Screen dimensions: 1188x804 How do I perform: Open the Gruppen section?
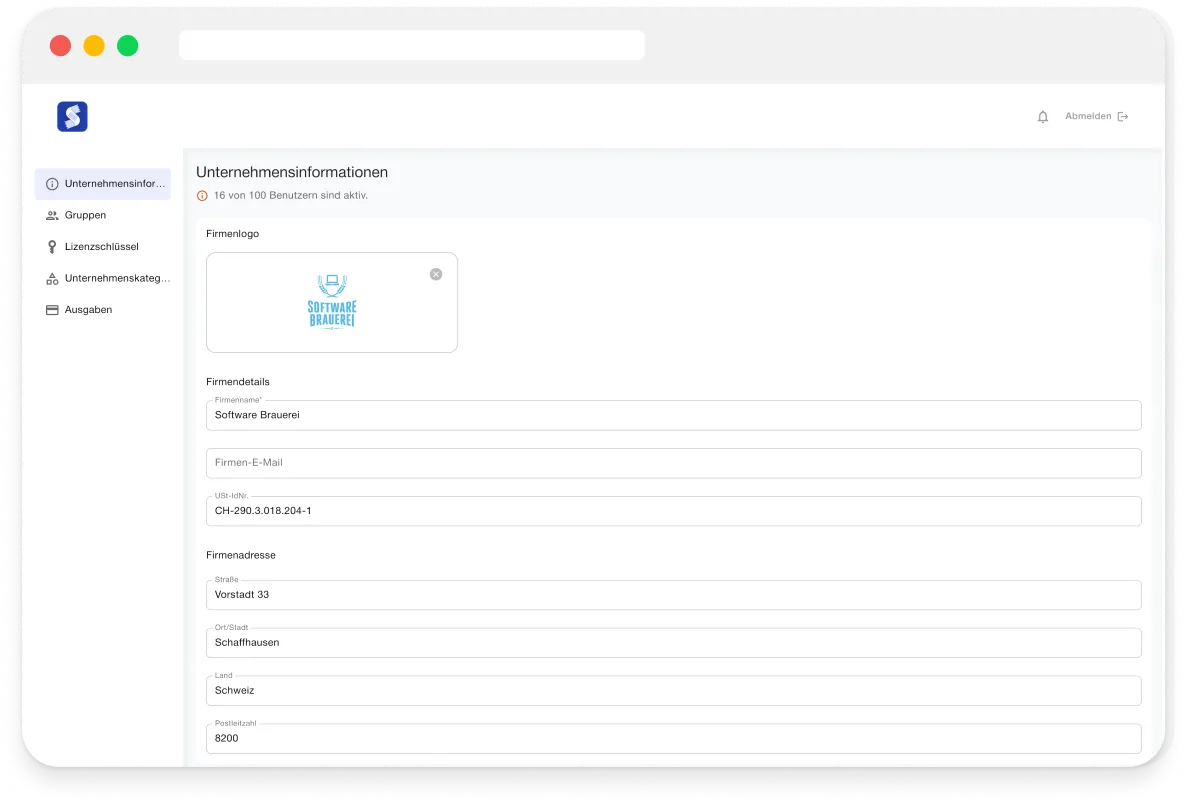(85, 215)
